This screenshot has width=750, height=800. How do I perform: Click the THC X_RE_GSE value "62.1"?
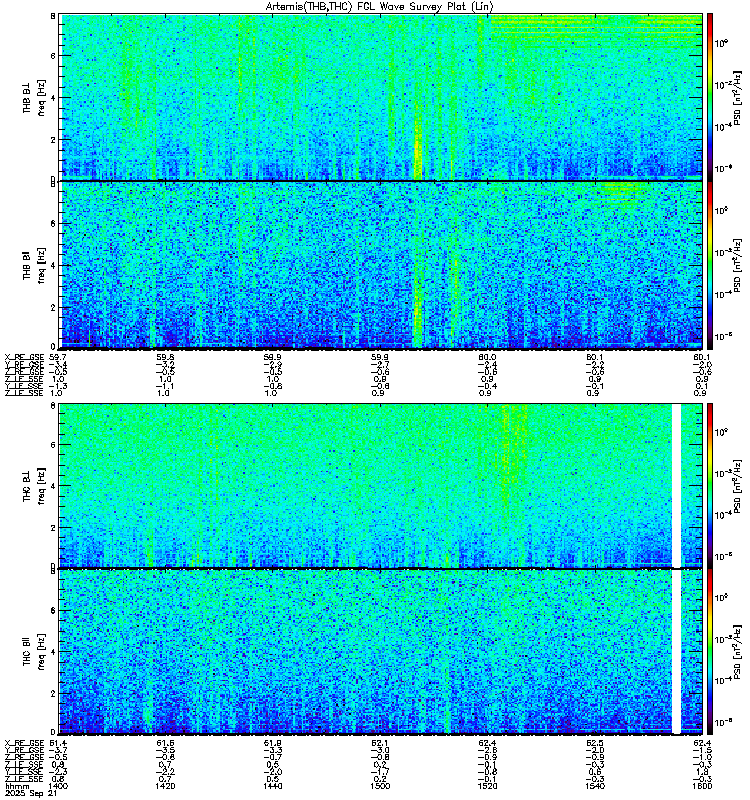click(x=380, y=743)
